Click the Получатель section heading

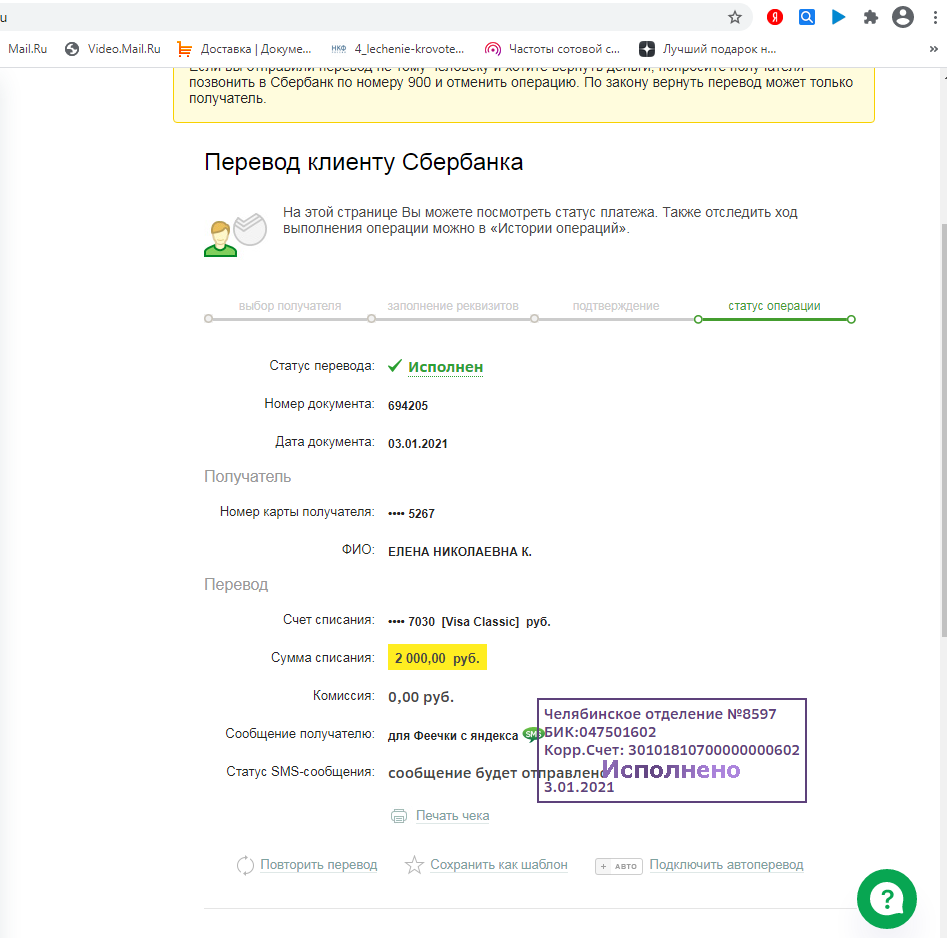click(247, 477)
